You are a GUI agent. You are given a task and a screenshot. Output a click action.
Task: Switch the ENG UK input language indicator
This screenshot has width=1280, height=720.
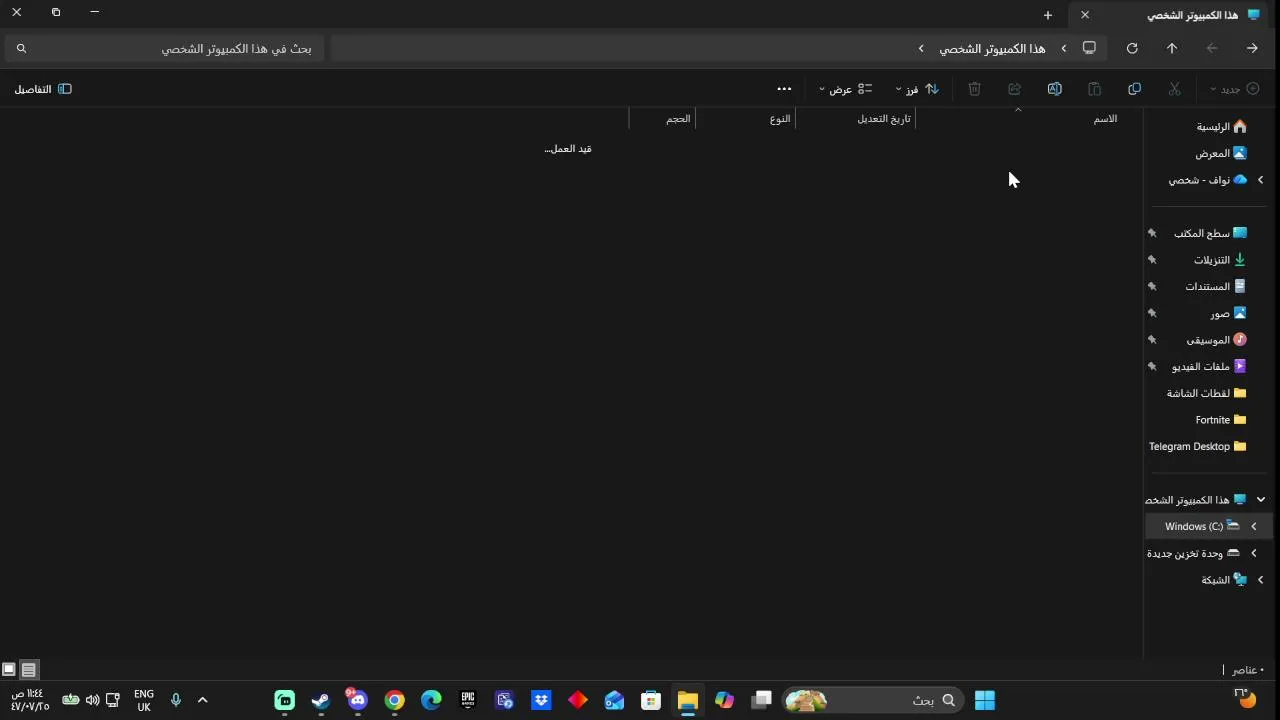(144, 700)
